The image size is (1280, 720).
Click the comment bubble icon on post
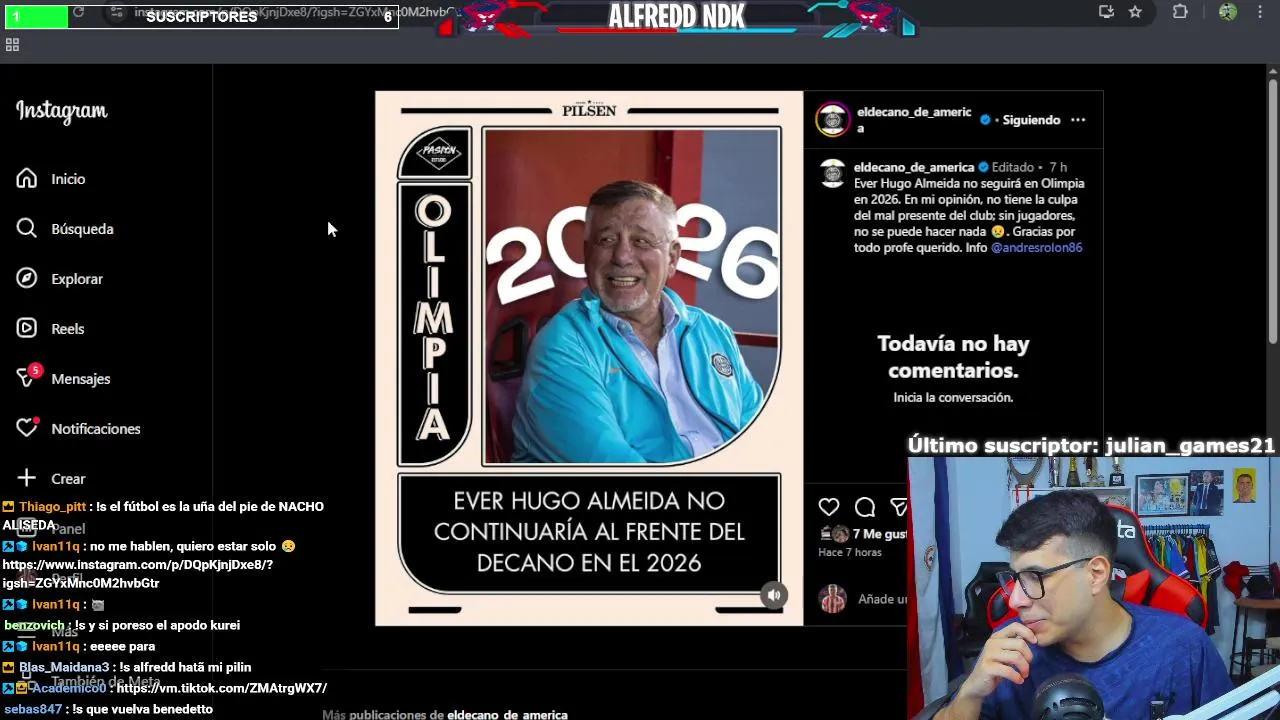pyautogui.click(x=865, y=507)
